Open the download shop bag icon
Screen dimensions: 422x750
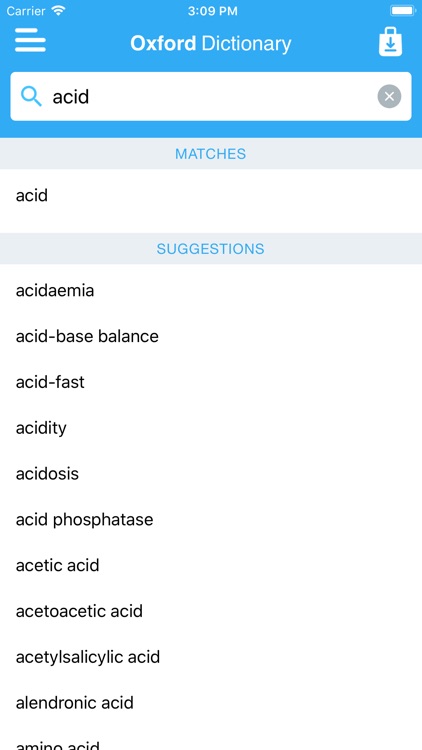click(x=390, y=42)
